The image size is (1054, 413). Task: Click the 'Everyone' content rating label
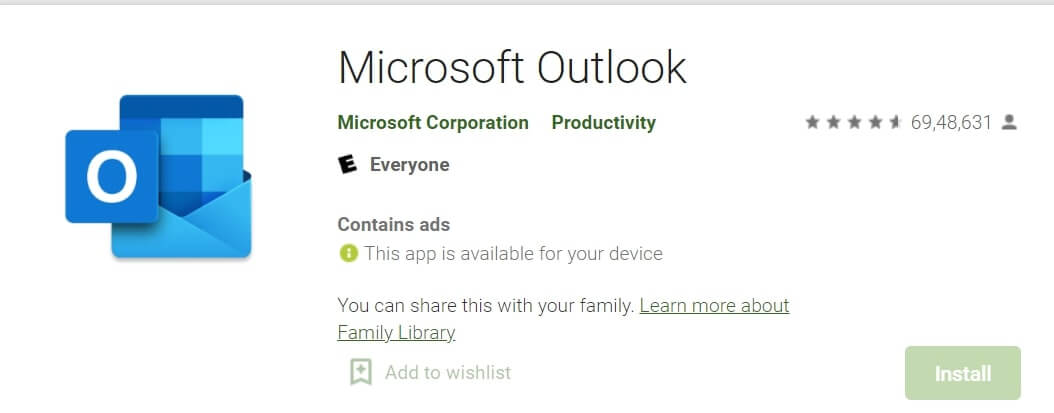tap(409, 165)
